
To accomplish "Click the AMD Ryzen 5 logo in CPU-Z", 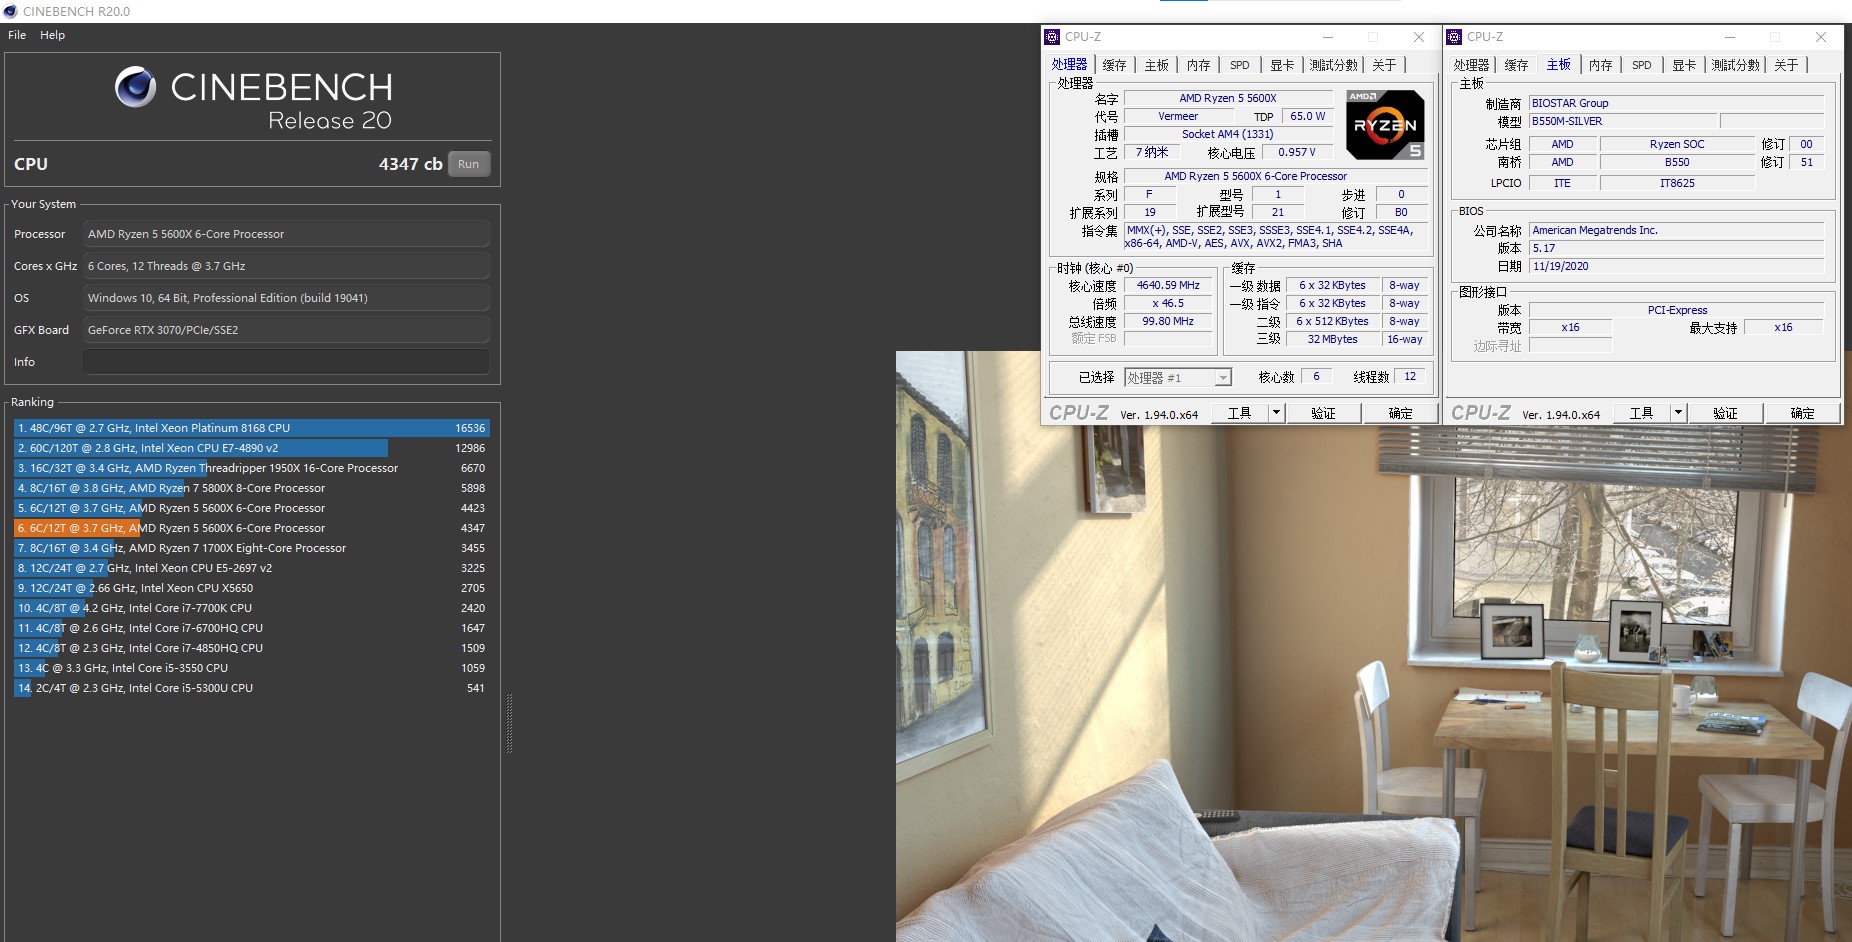I will coord(1385,125).
